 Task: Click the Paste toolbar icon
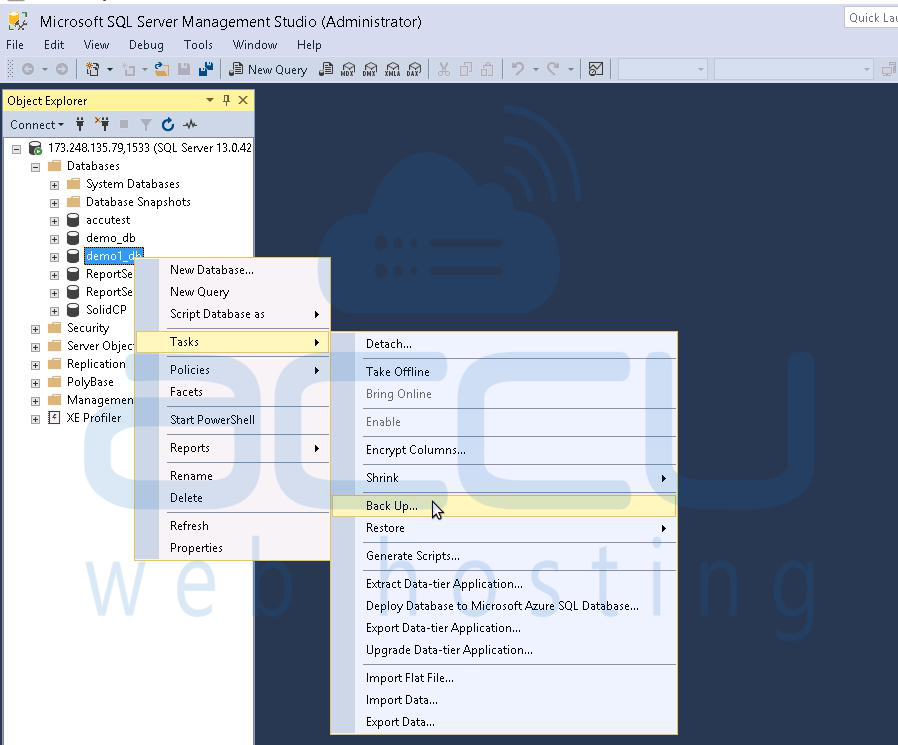pyautogui.click(x=487, y=69)
